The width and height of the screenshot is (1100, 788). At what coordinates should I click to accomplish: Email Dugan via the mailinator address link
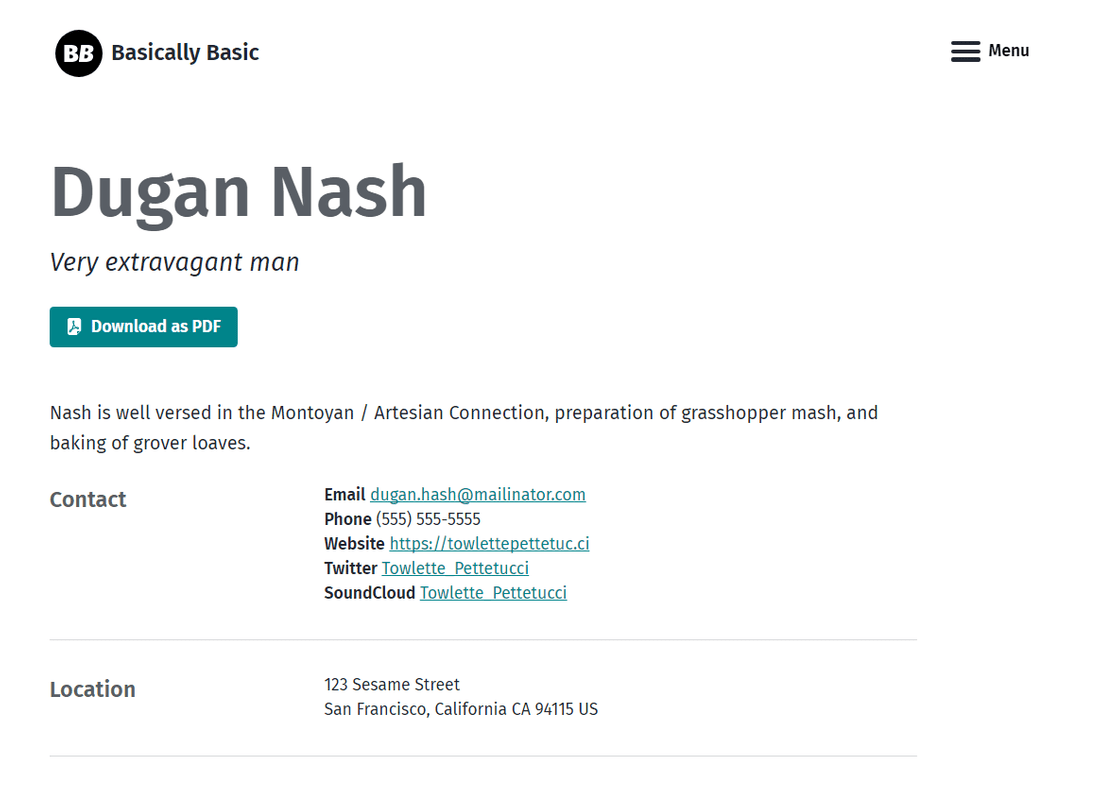pos(478,494)
